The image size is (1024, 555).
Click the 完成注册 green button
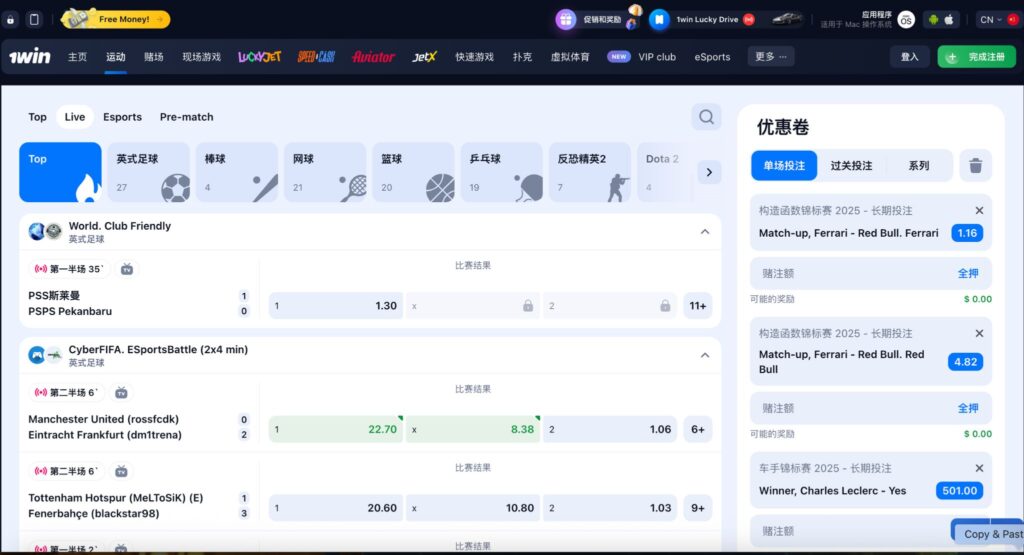click(x=977, y=57)
